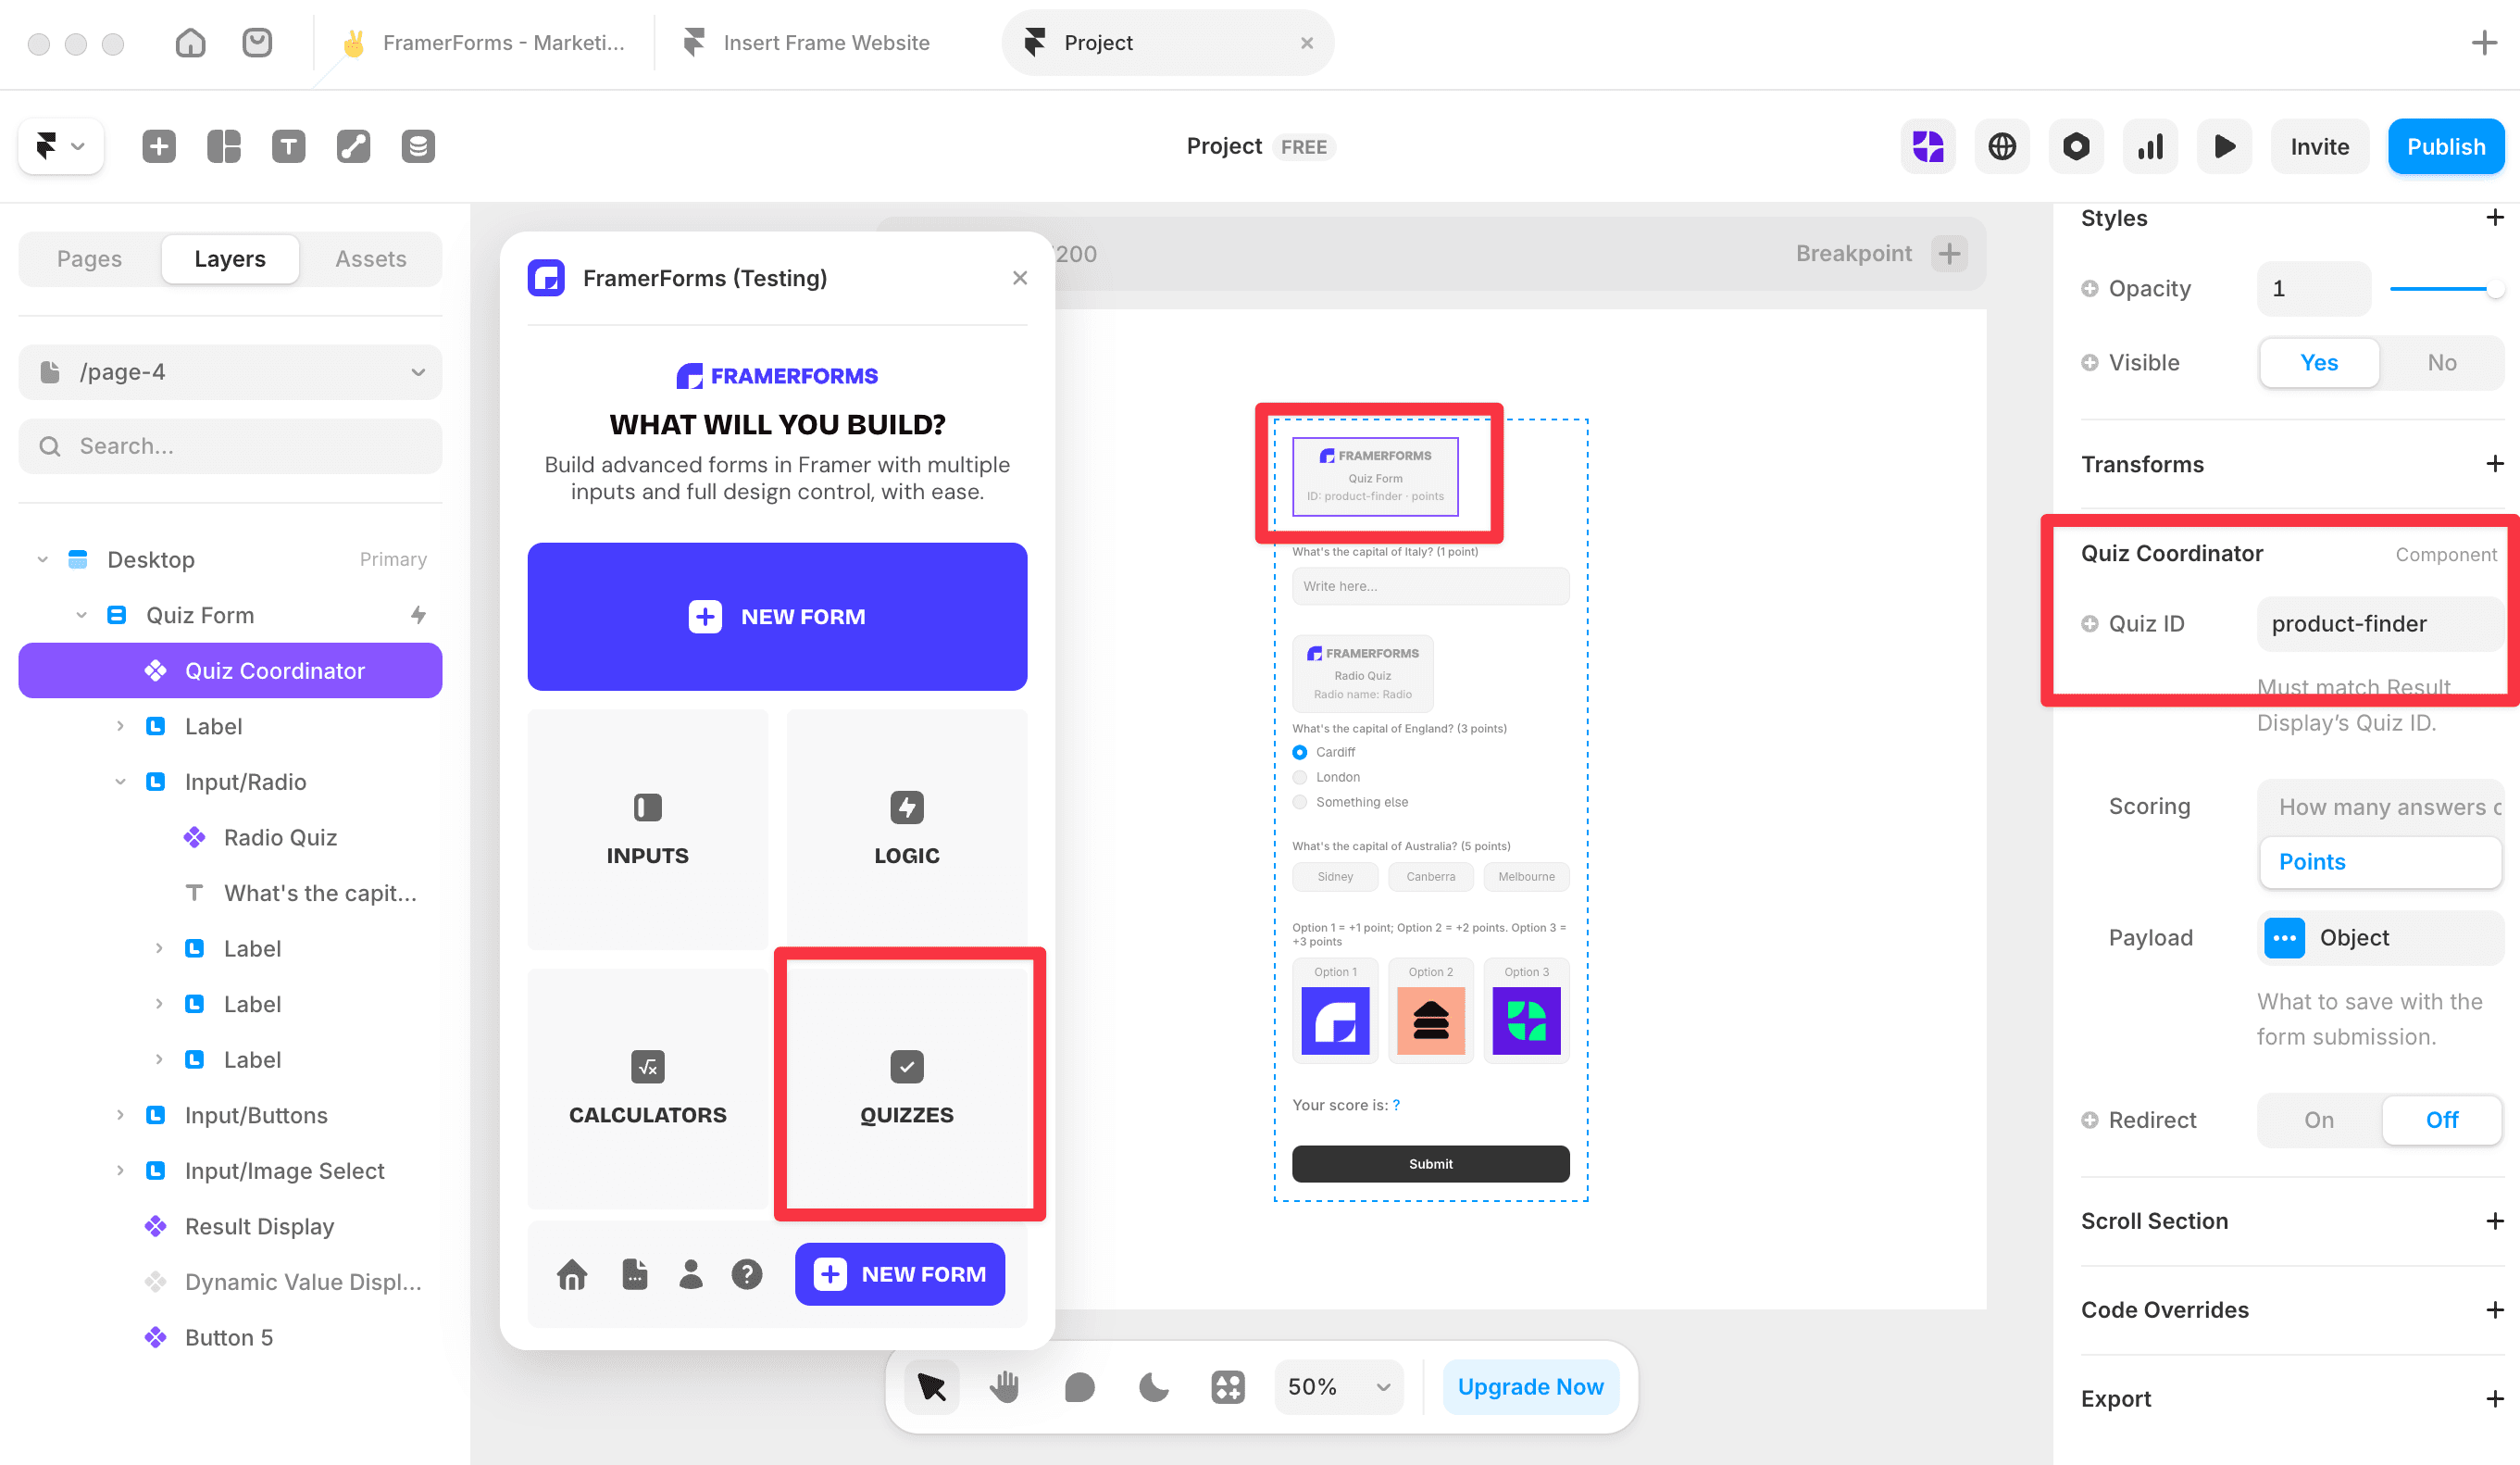Click the plugin home icon in footer
The image size is (2520, 1465).
coord(572,1274)
